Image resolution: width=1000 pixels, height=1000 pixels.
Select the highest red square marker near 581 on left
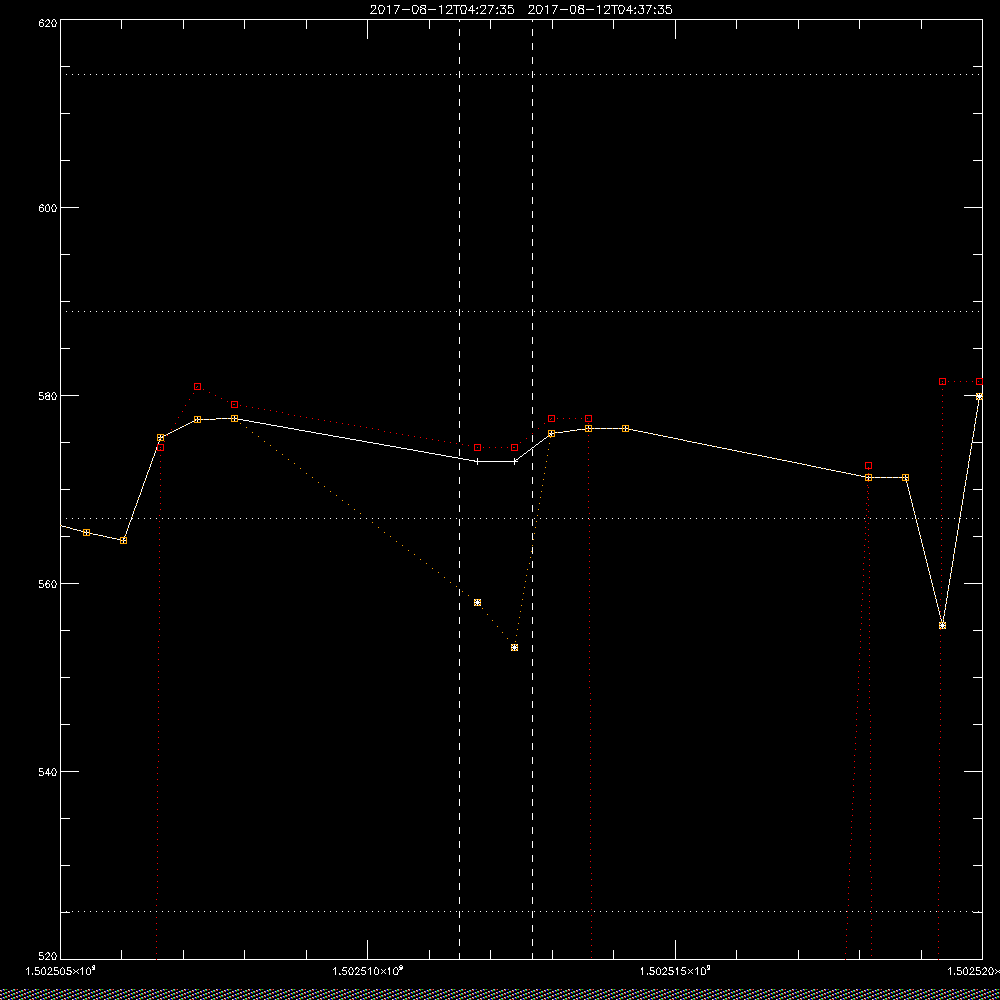(198, 386)
